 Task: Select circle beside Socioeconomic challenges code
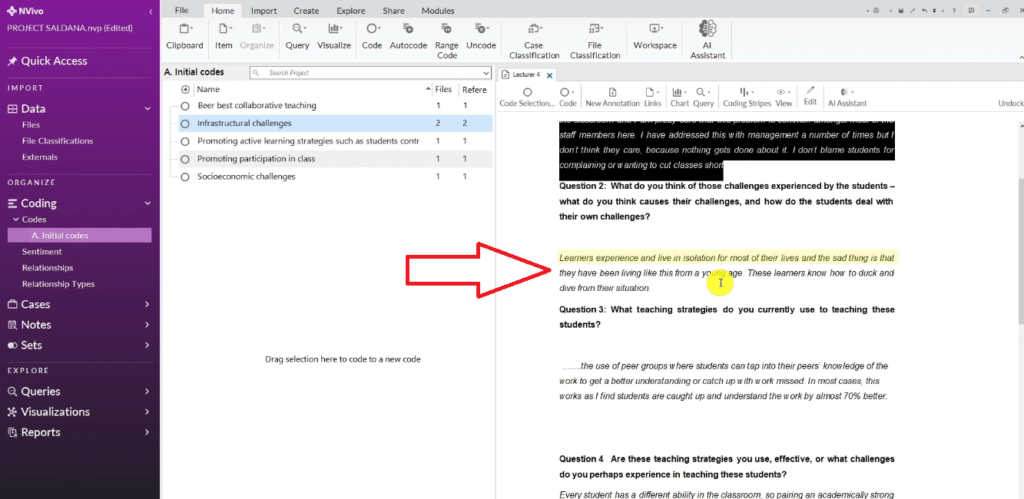coord(185,176)
